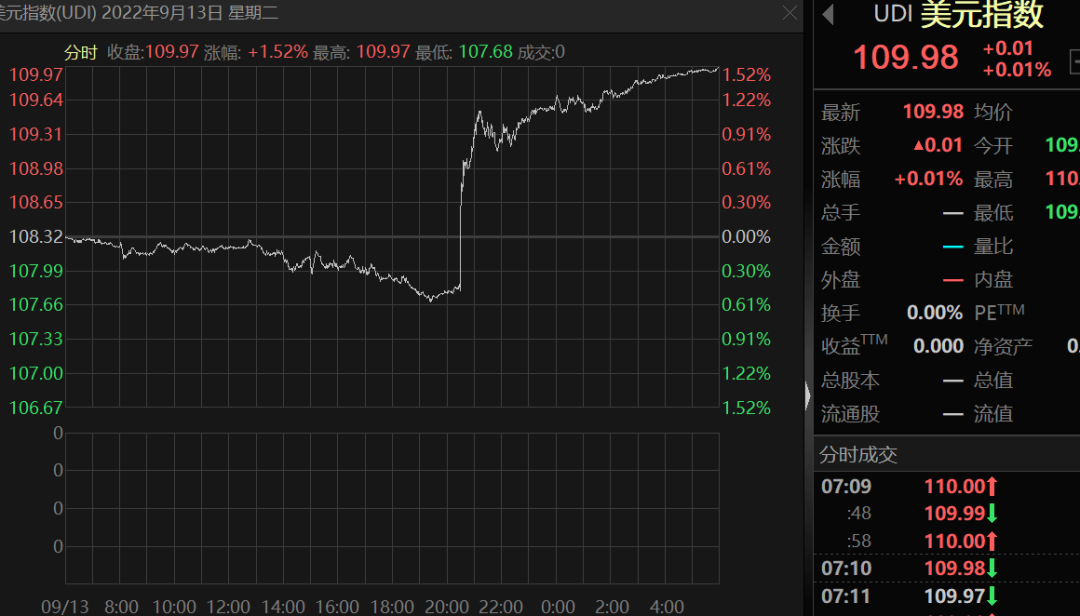
Task: Click the down arrow on the :48 trade
Action: point(992,514)
